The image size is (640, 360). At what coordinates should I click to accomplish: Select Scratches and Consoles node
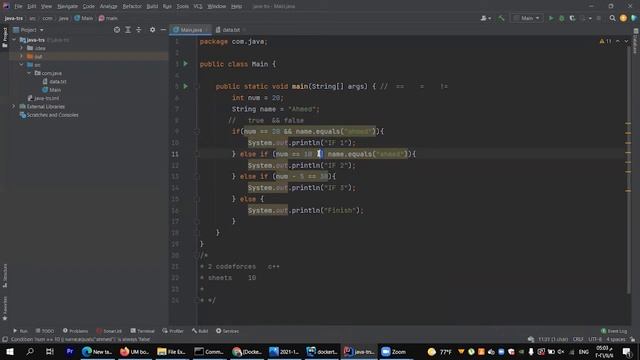49,115
